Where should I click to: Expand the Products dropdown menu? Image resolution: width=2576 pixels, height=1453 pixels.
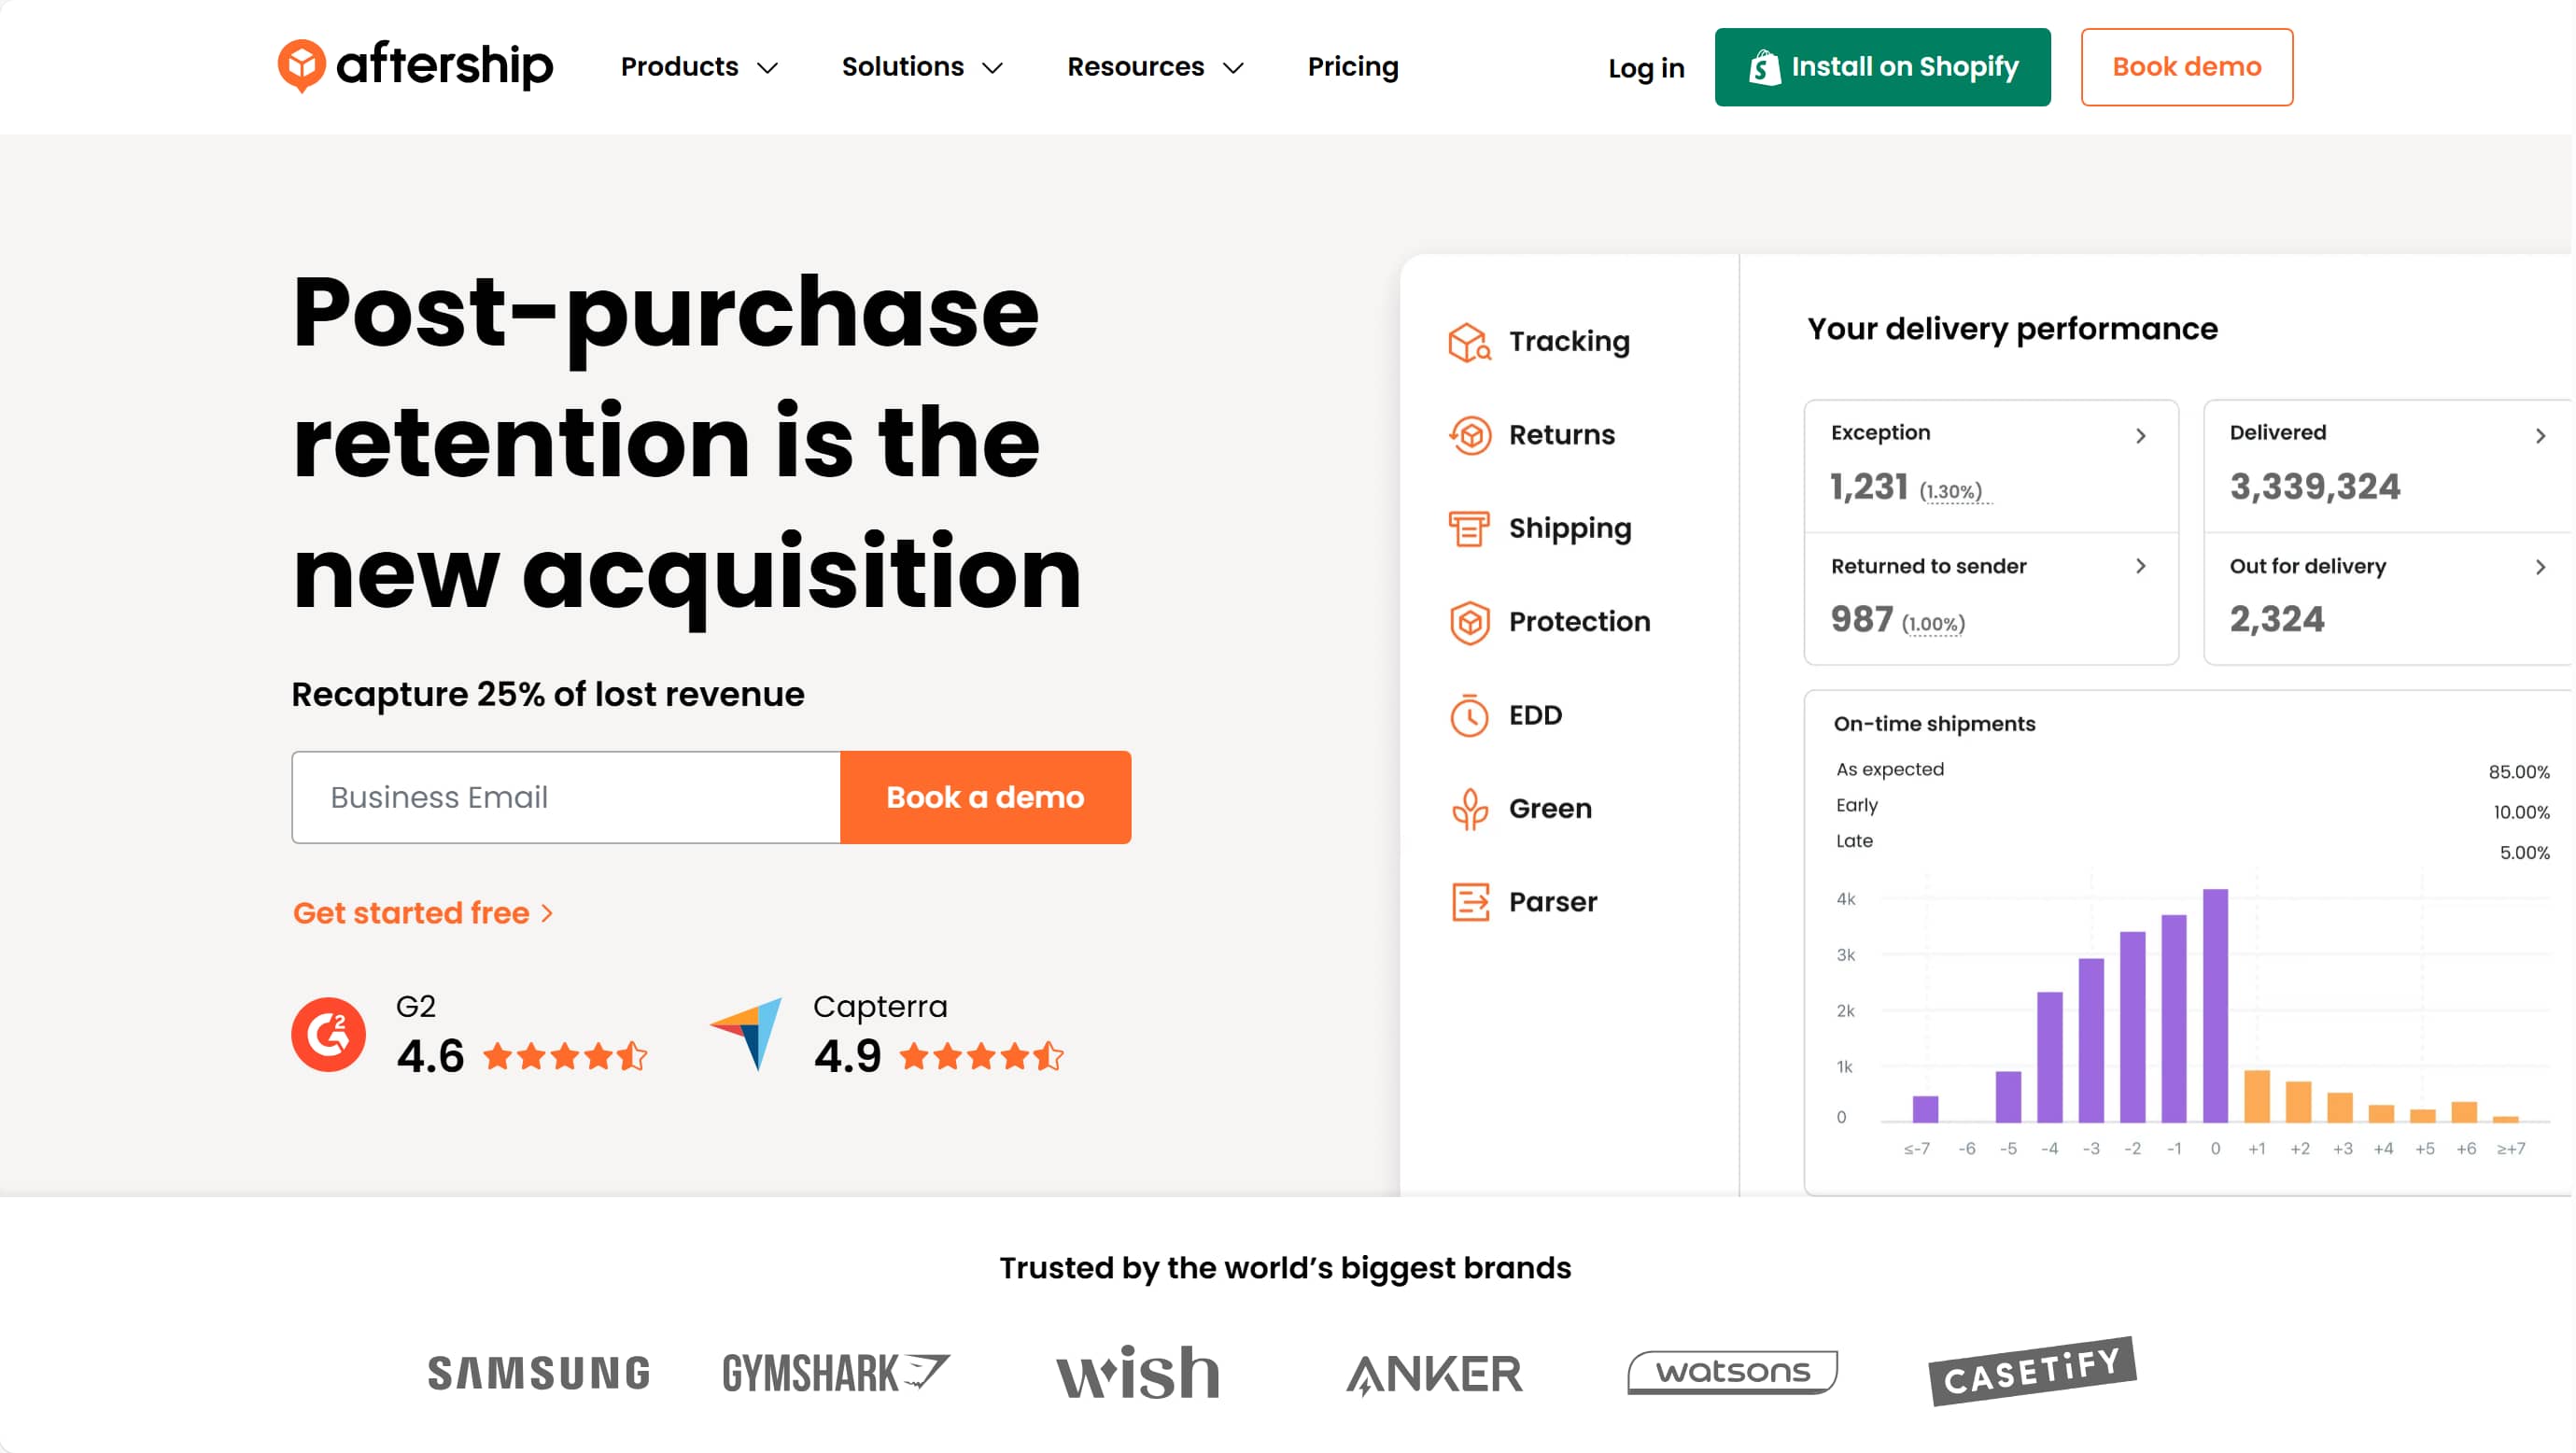(699, 67)
